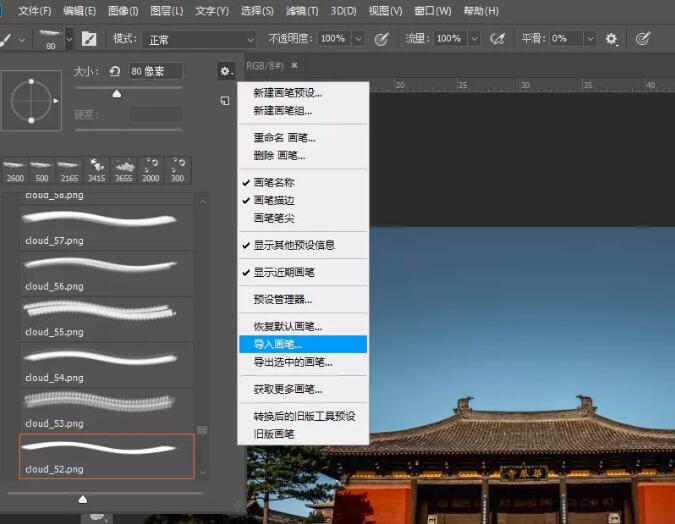
Task: Toggle the 画笔描边 checked option
Action: point(274,200)
